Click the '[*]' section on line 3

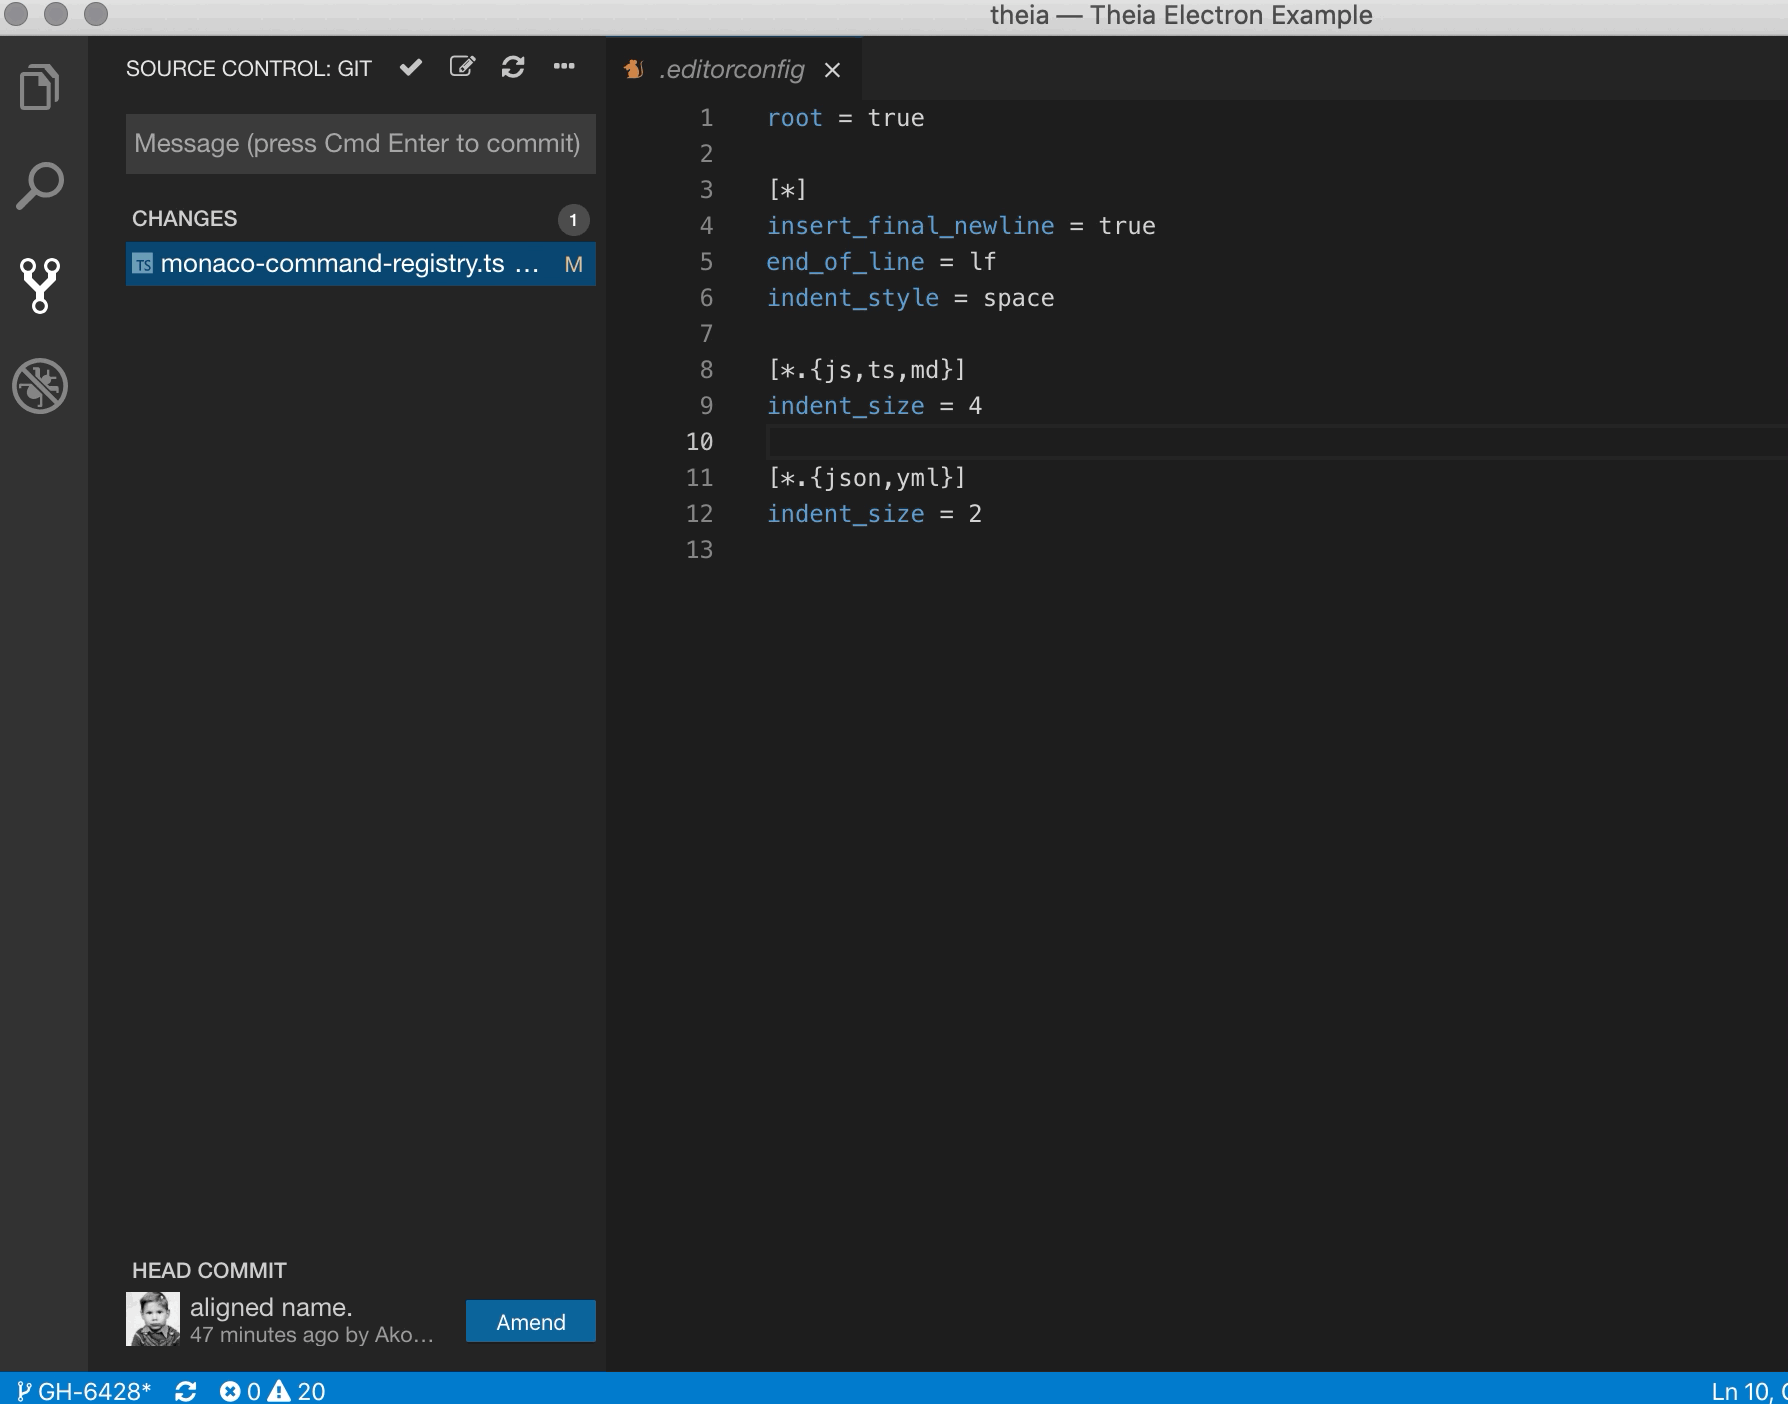pos(788,190)
